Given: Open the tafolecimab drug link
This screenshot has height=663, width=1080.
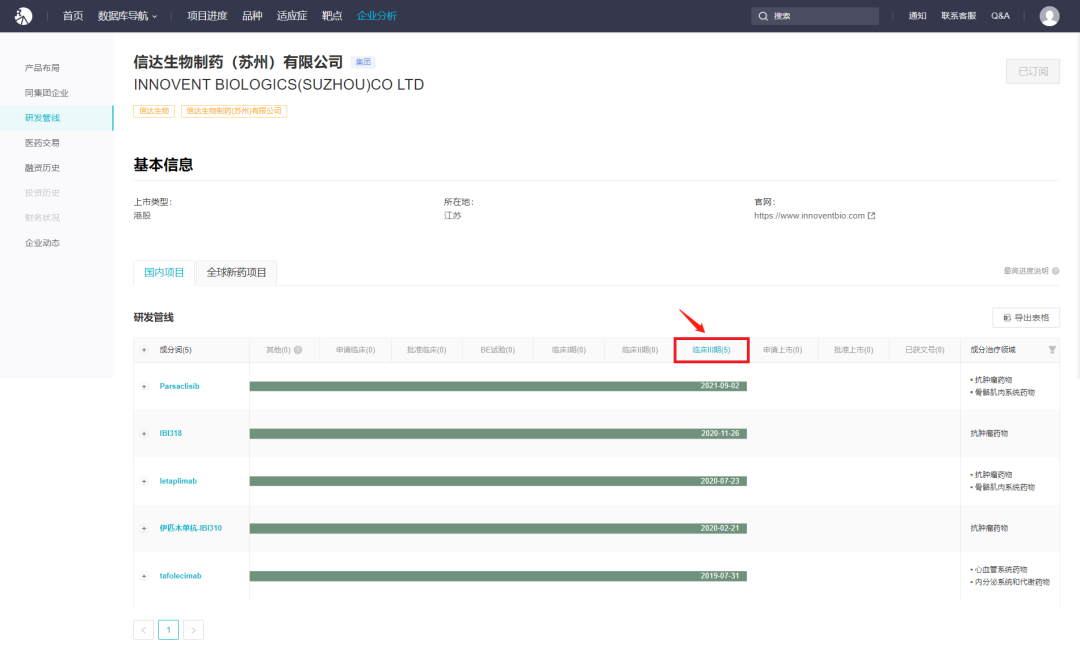Looking at the screenshot, I should (180, 576).
